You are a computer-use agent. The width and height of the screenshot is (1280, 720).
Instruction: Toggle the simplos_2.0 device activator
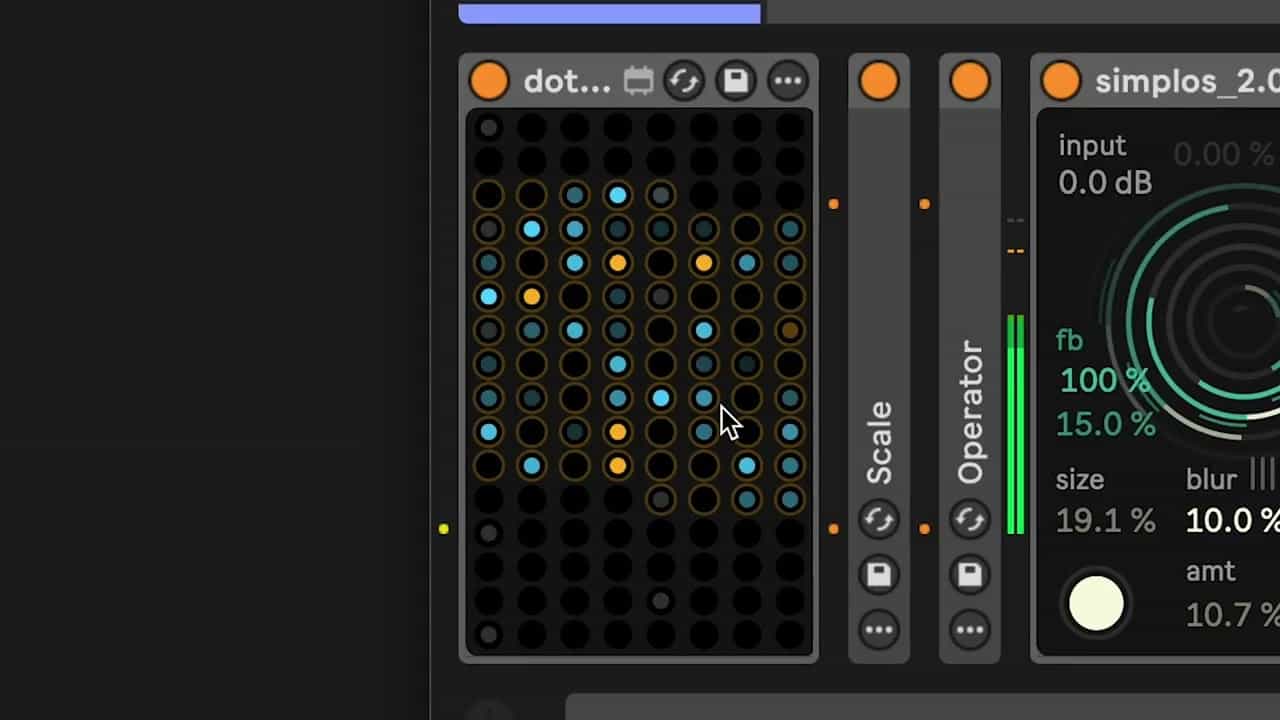click(x=1061, y=81)
